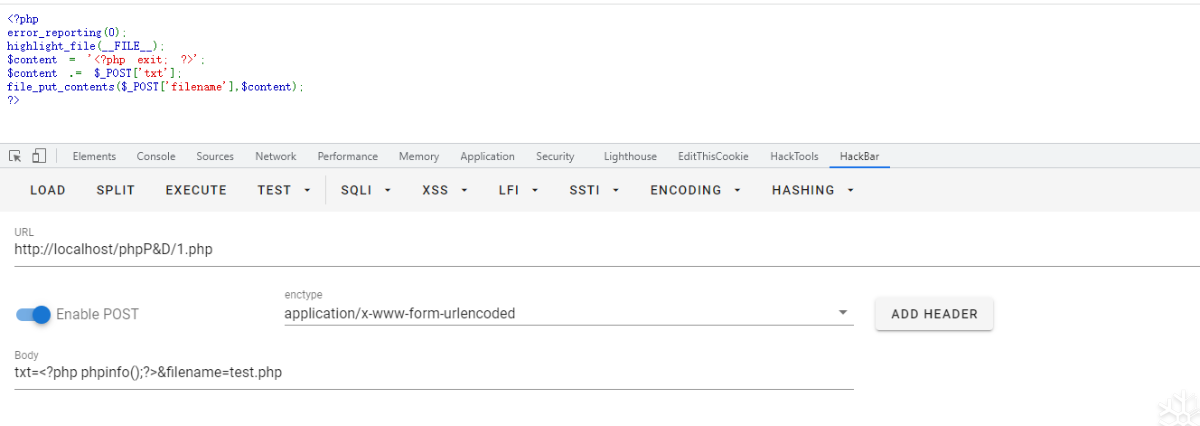The image size is (1200, 426).
Task: Expand the SQLI dropdown menu
Action: tap(365, 190)
